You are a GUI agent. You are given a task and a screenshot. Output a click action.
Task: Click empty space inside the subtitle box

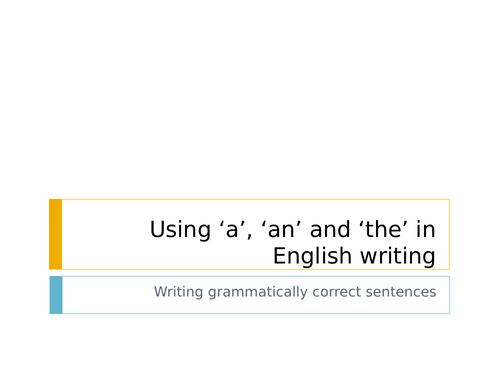pos(107,295)
